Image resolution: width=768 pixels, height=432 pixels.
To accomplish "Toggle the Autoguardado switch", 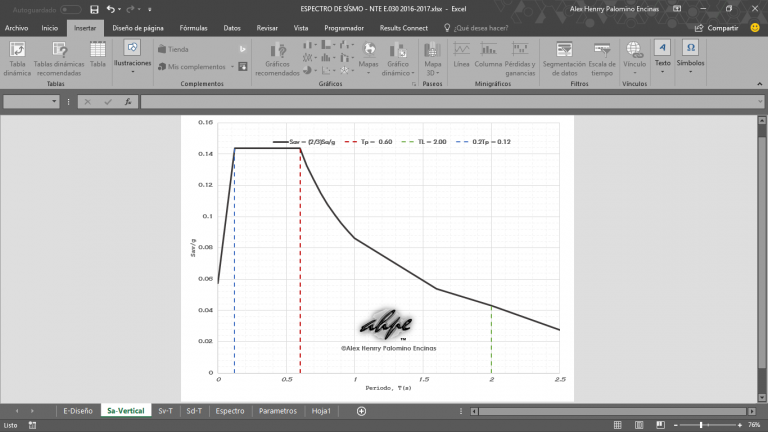I will tap(69, 9).
